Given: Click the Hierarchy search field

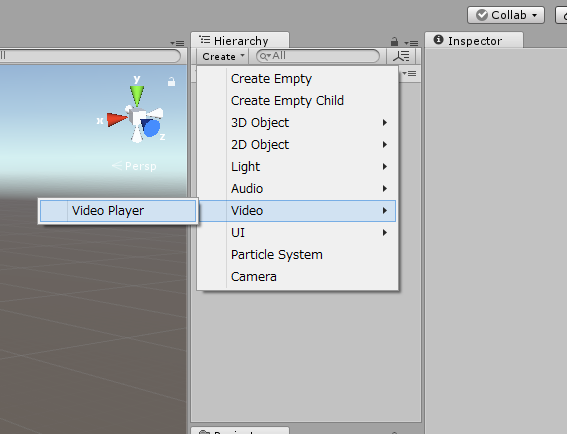Looking at the screenshot, I should click(318, 56).
